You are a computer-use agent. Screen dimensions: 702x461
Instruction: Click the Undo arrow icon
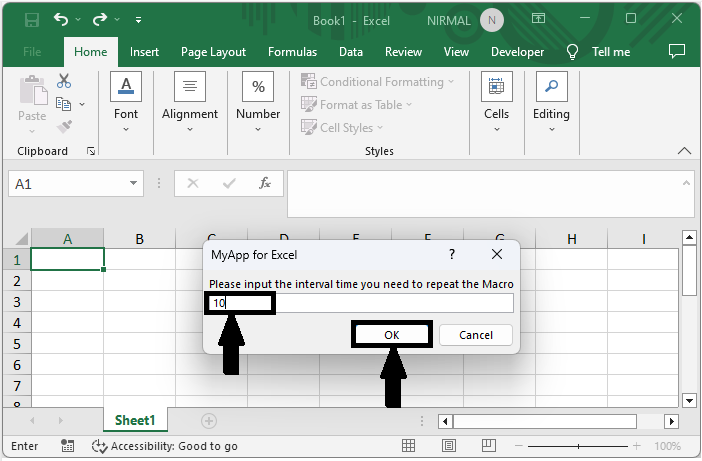coord(62,19)
